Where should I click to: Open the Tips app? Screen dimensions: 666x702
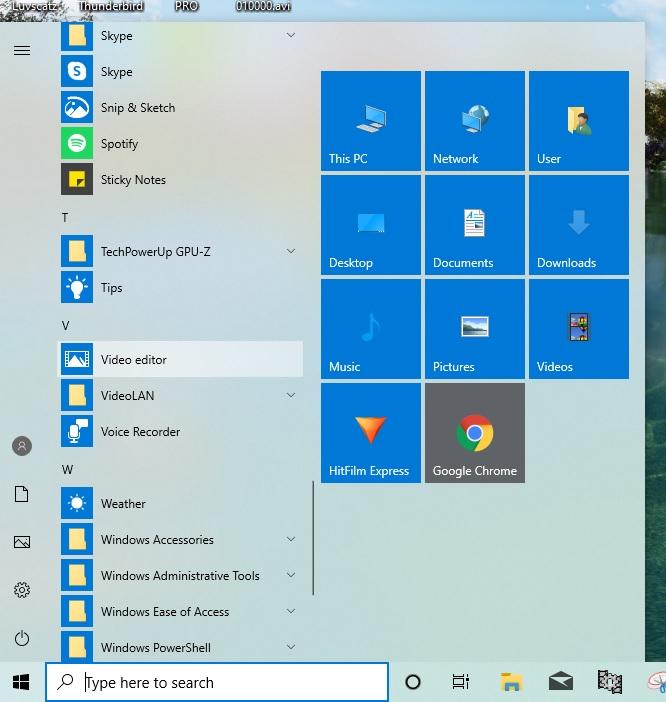pyautogui.click(x=181, y=287)
